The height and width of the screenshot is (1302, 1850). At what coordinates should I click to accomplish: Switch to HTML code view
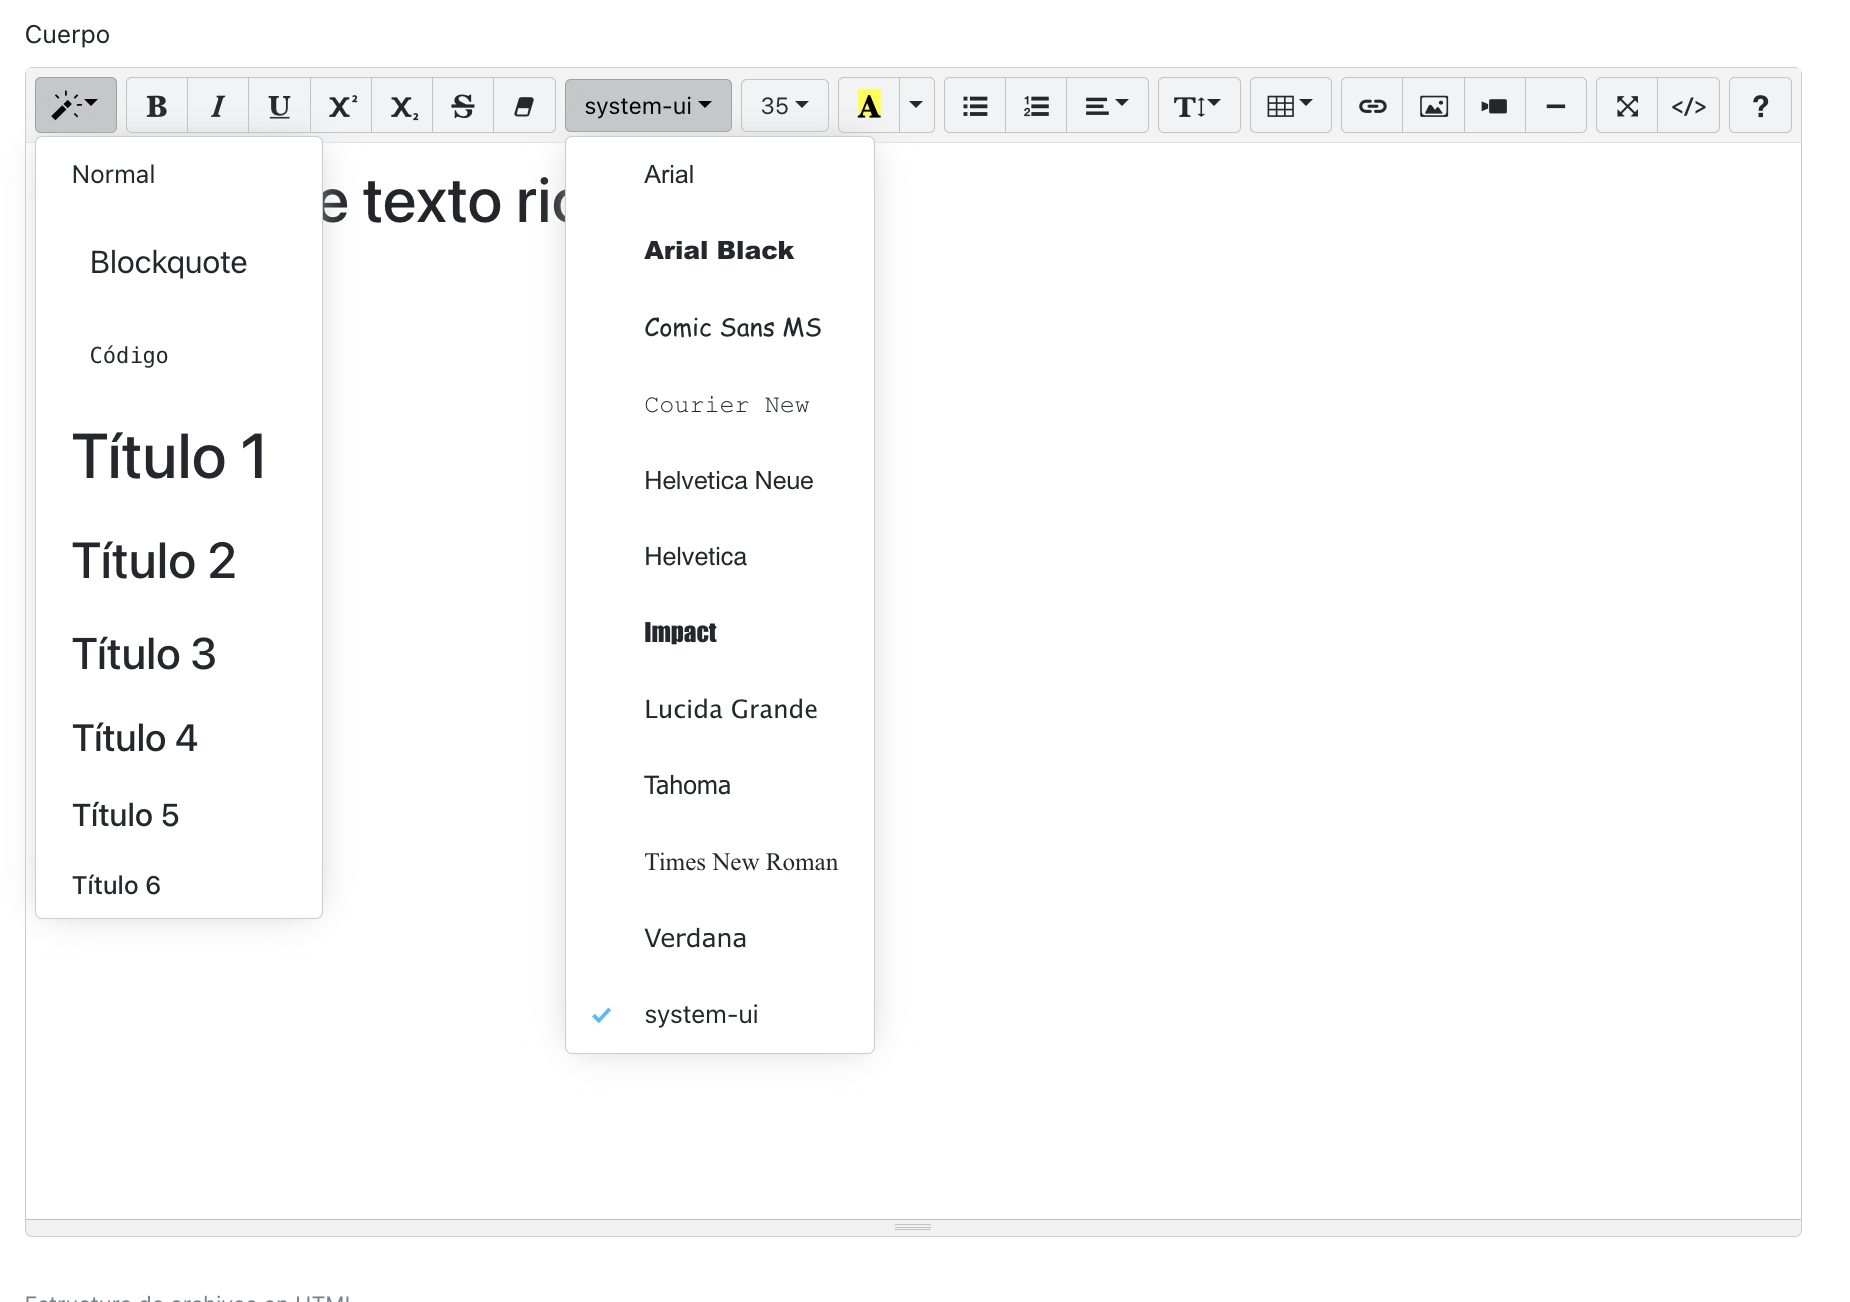[1688, 106]
